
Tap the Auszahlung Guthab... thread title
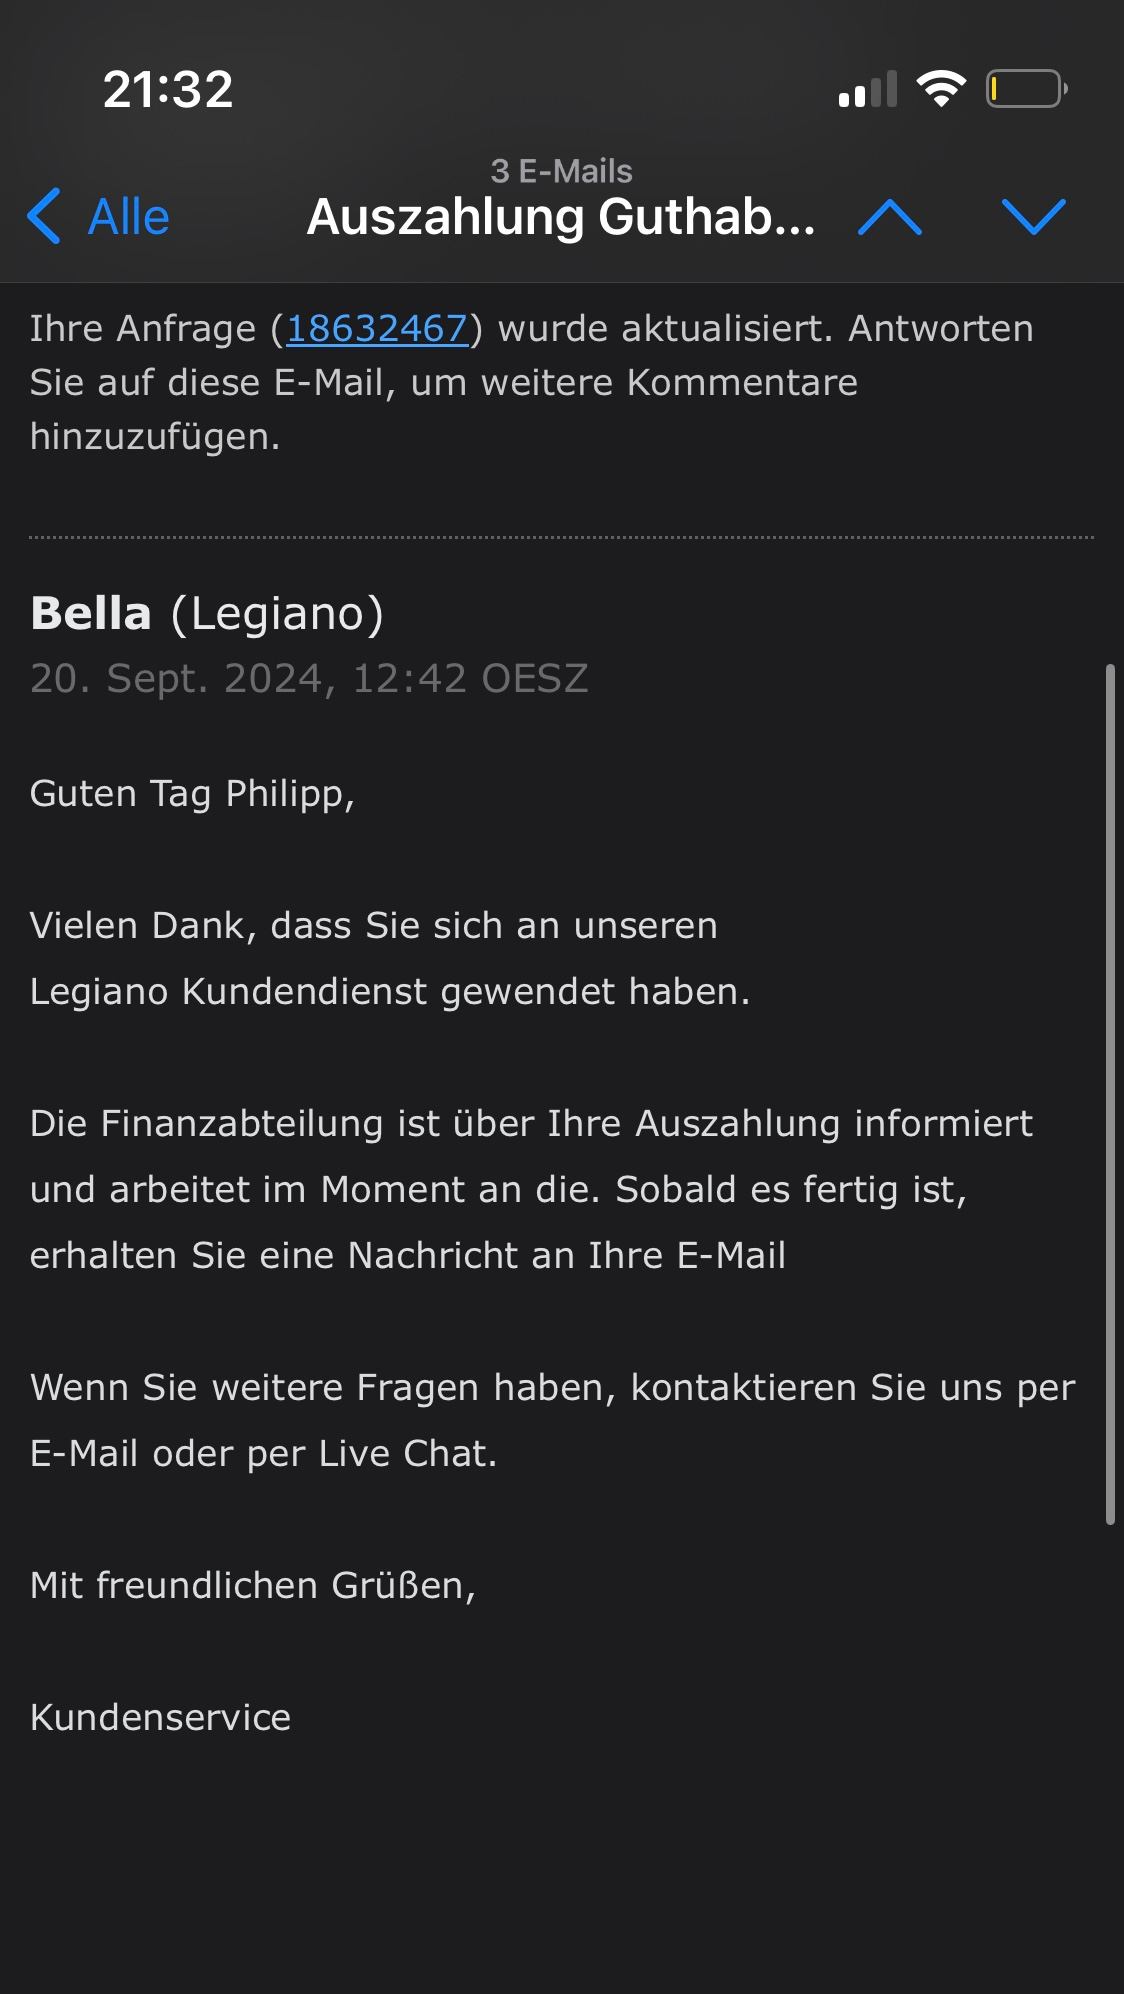pos(560,217)
